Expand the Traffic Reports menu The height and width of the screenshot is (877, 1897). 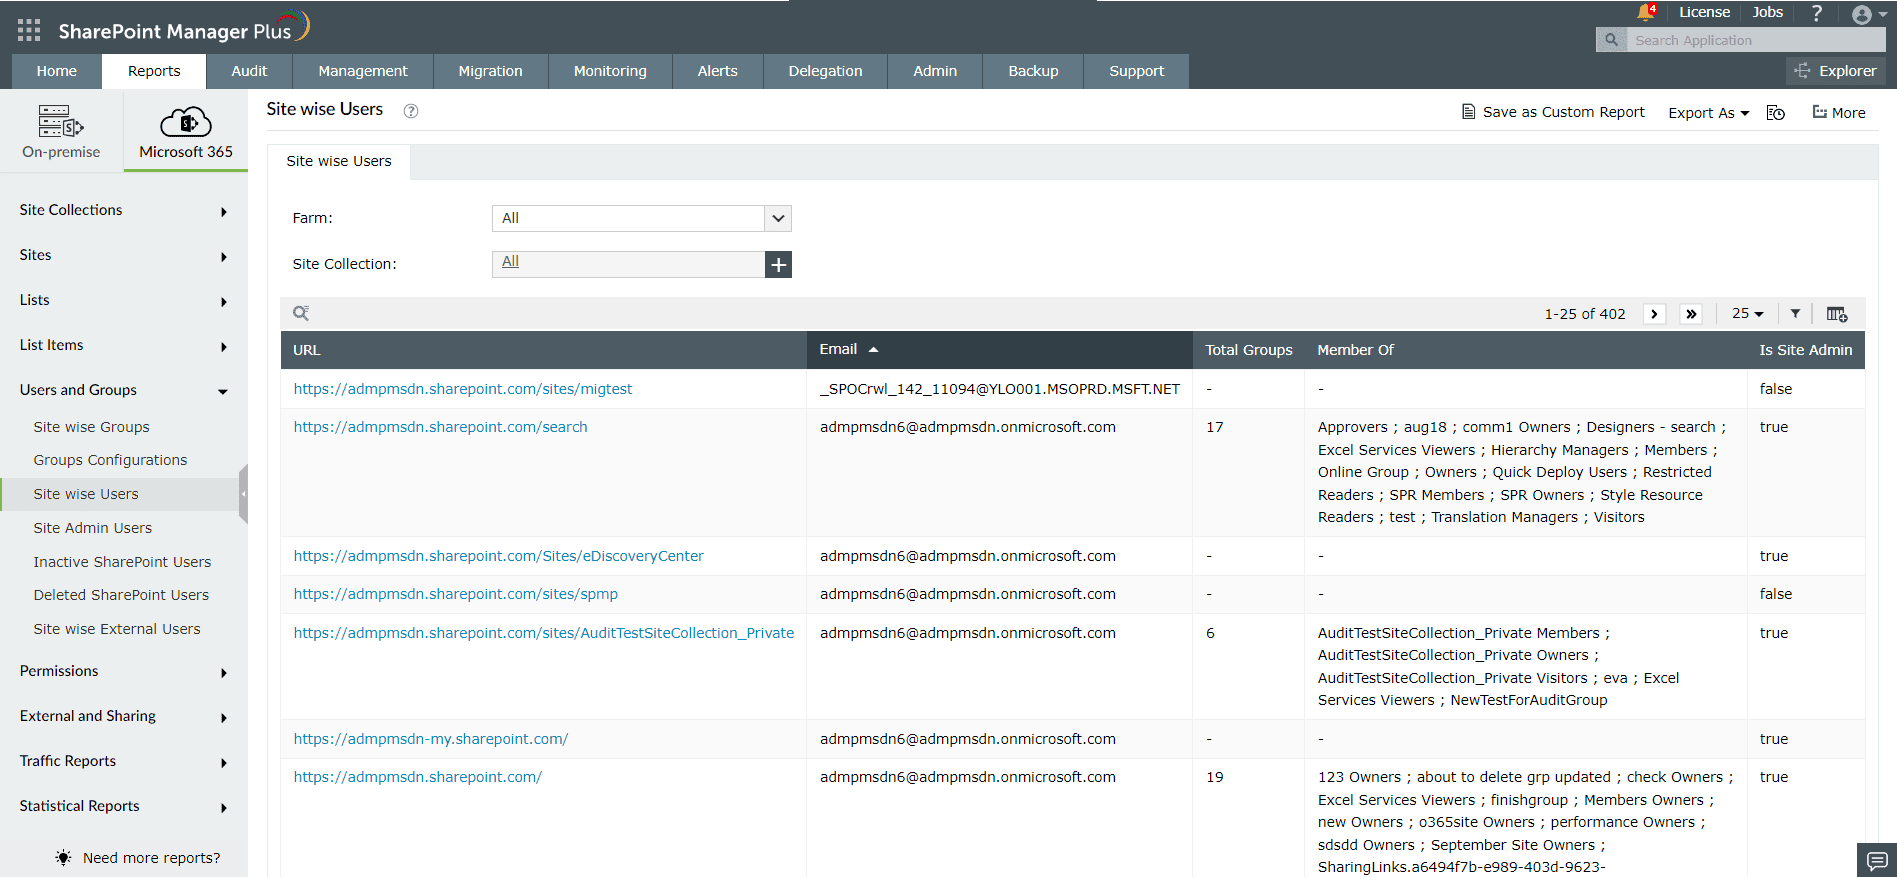point(124,761)
